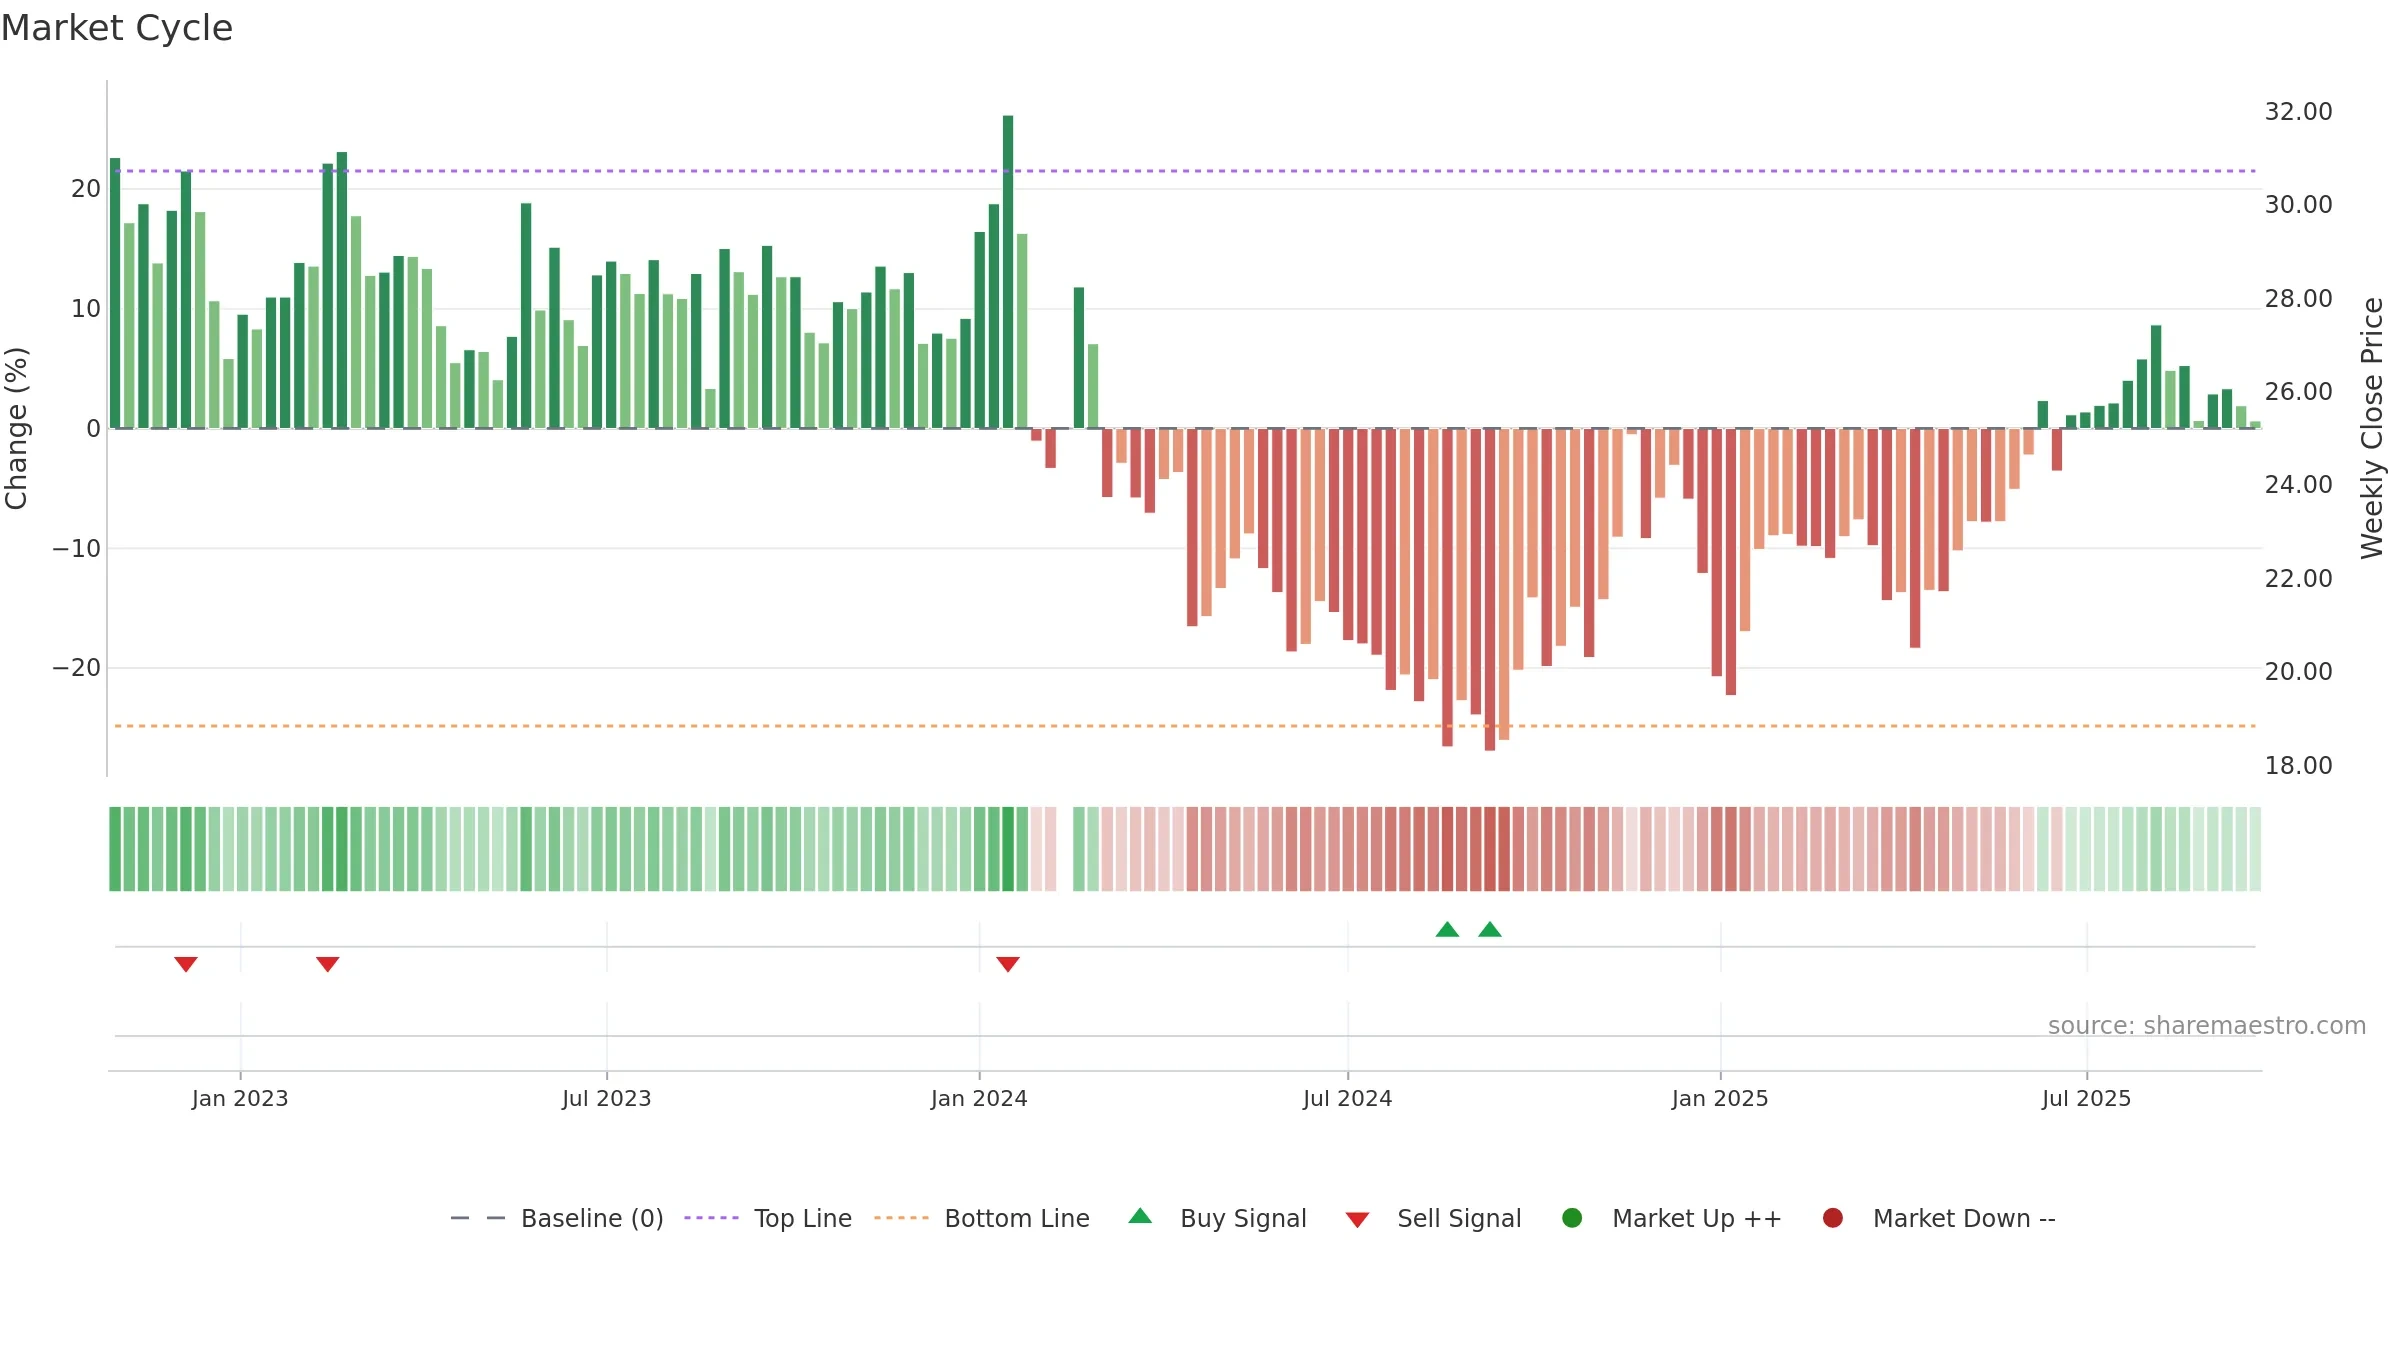
Task: Click the dark red Market Down -- dot in legend
Action: [1833, 1218]
